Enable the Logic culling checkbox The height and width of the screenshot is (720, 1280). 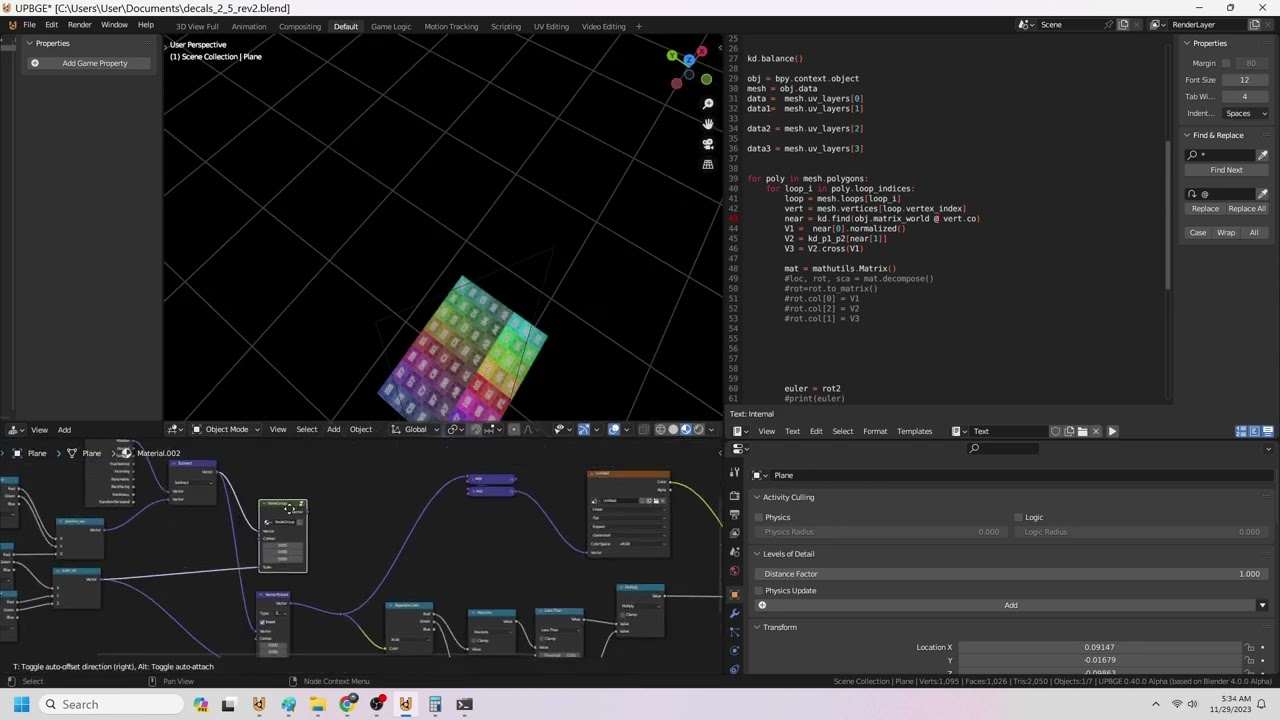click(1019, 518)
